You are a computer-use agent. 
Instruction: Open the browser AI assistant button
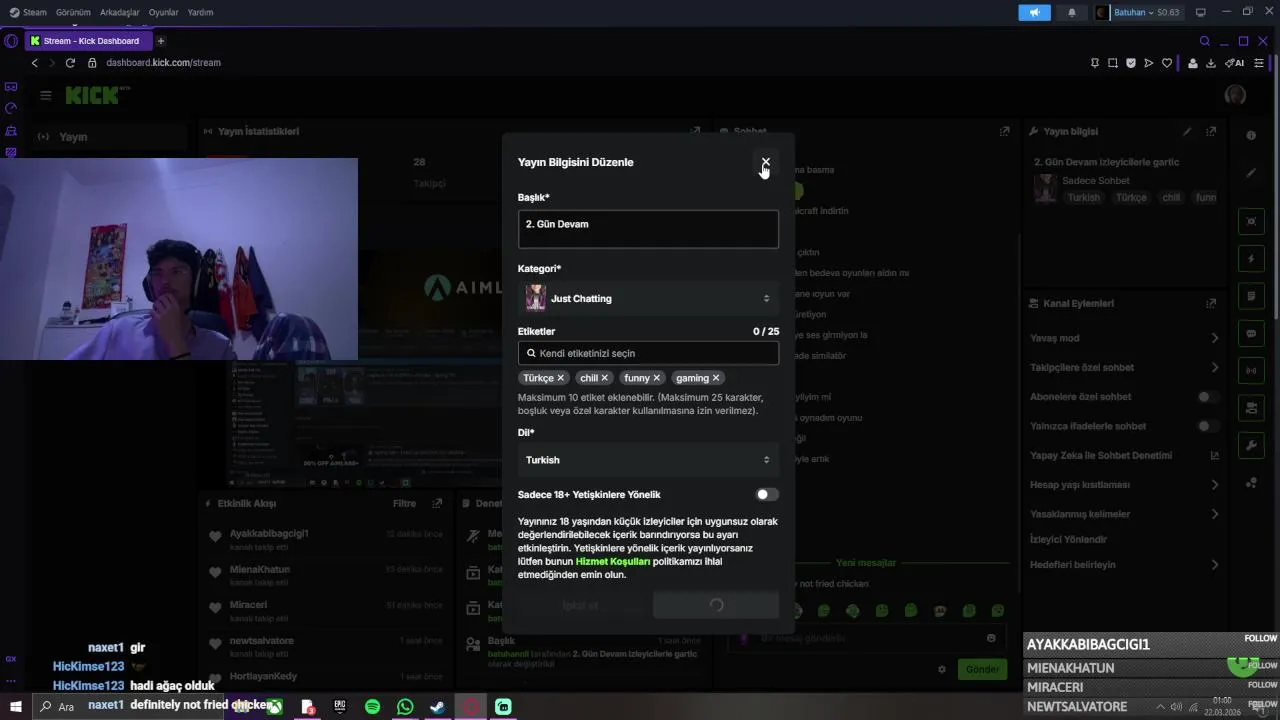pos(1235,63)
